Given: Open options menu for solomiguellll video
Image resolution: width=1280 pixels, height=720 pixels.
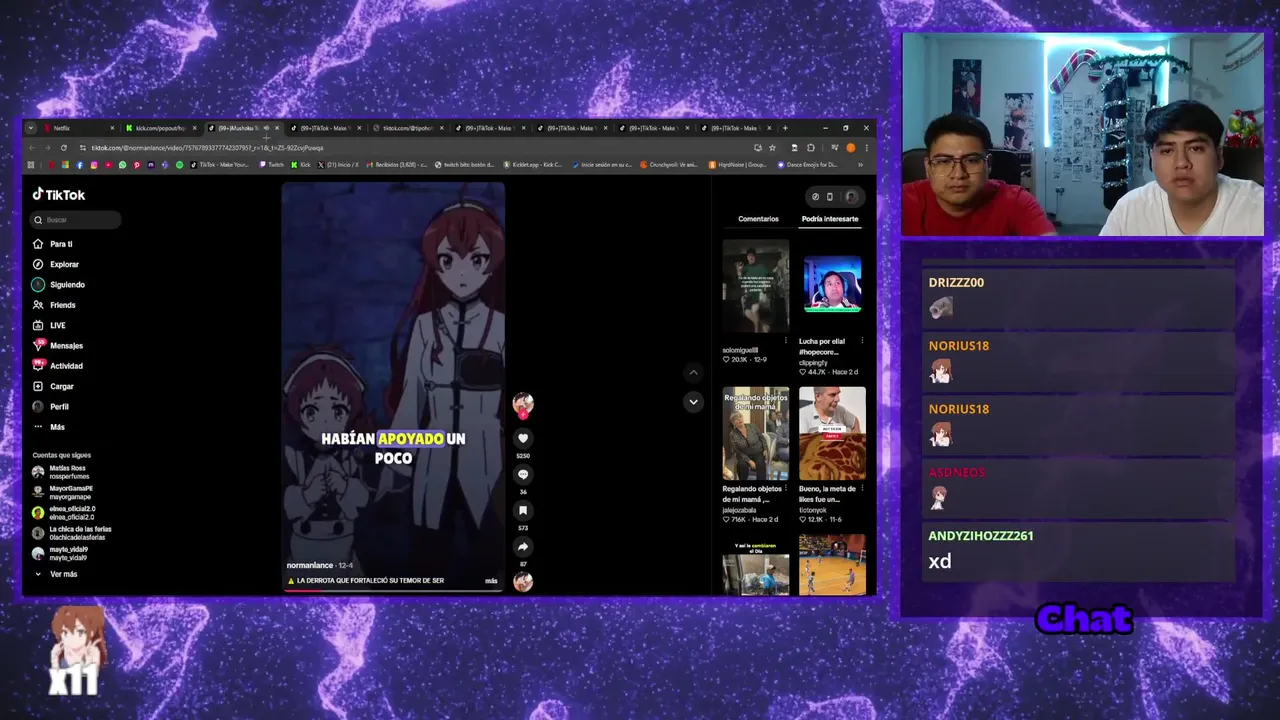Looking at the screenshot, I should (x=786, y=341).
